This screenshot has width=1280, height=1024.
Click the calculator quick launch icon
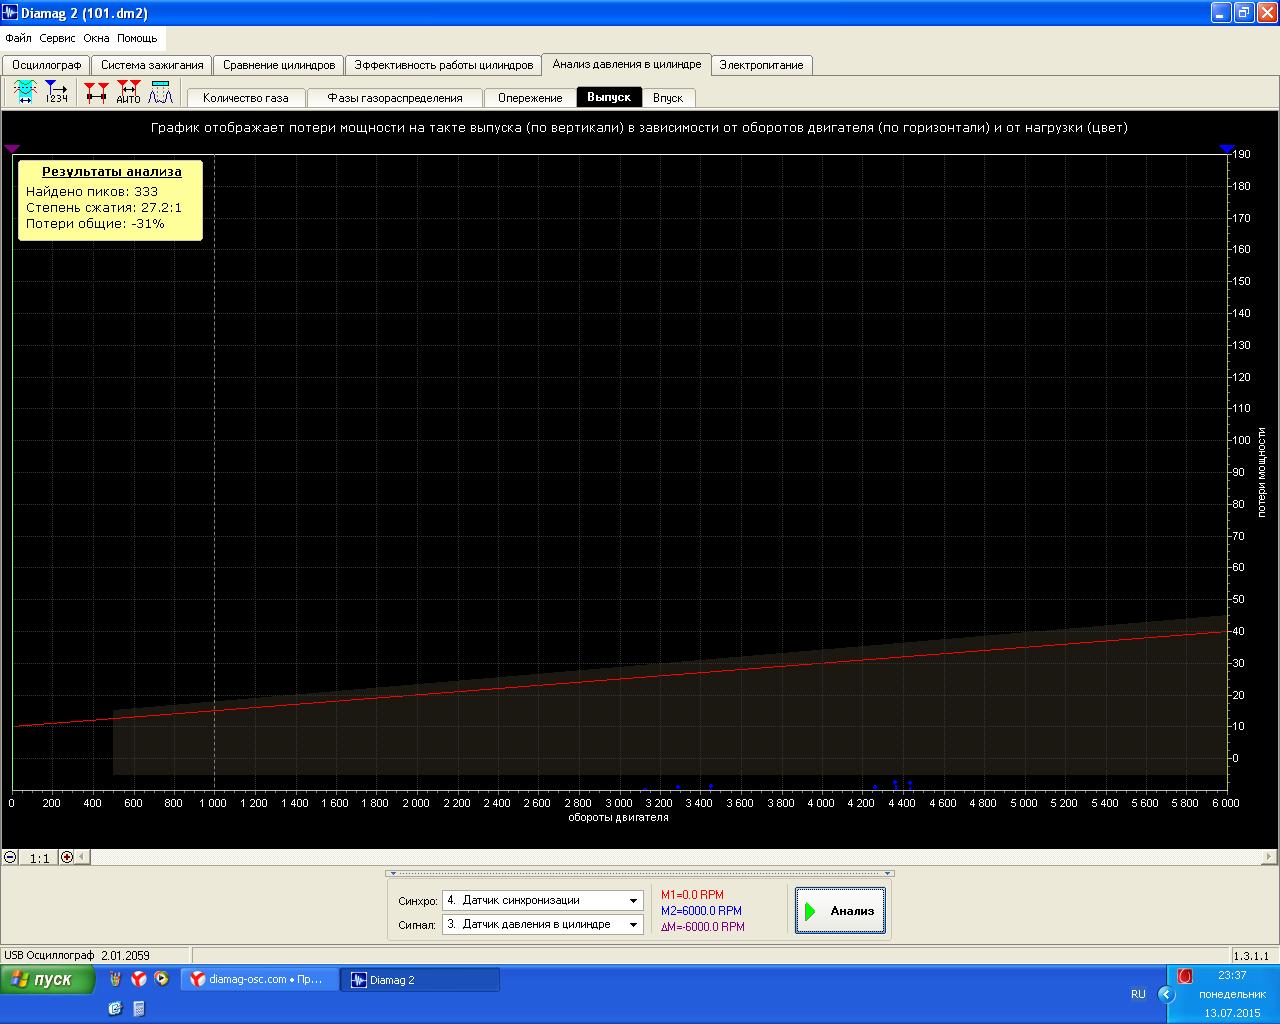139,1008
